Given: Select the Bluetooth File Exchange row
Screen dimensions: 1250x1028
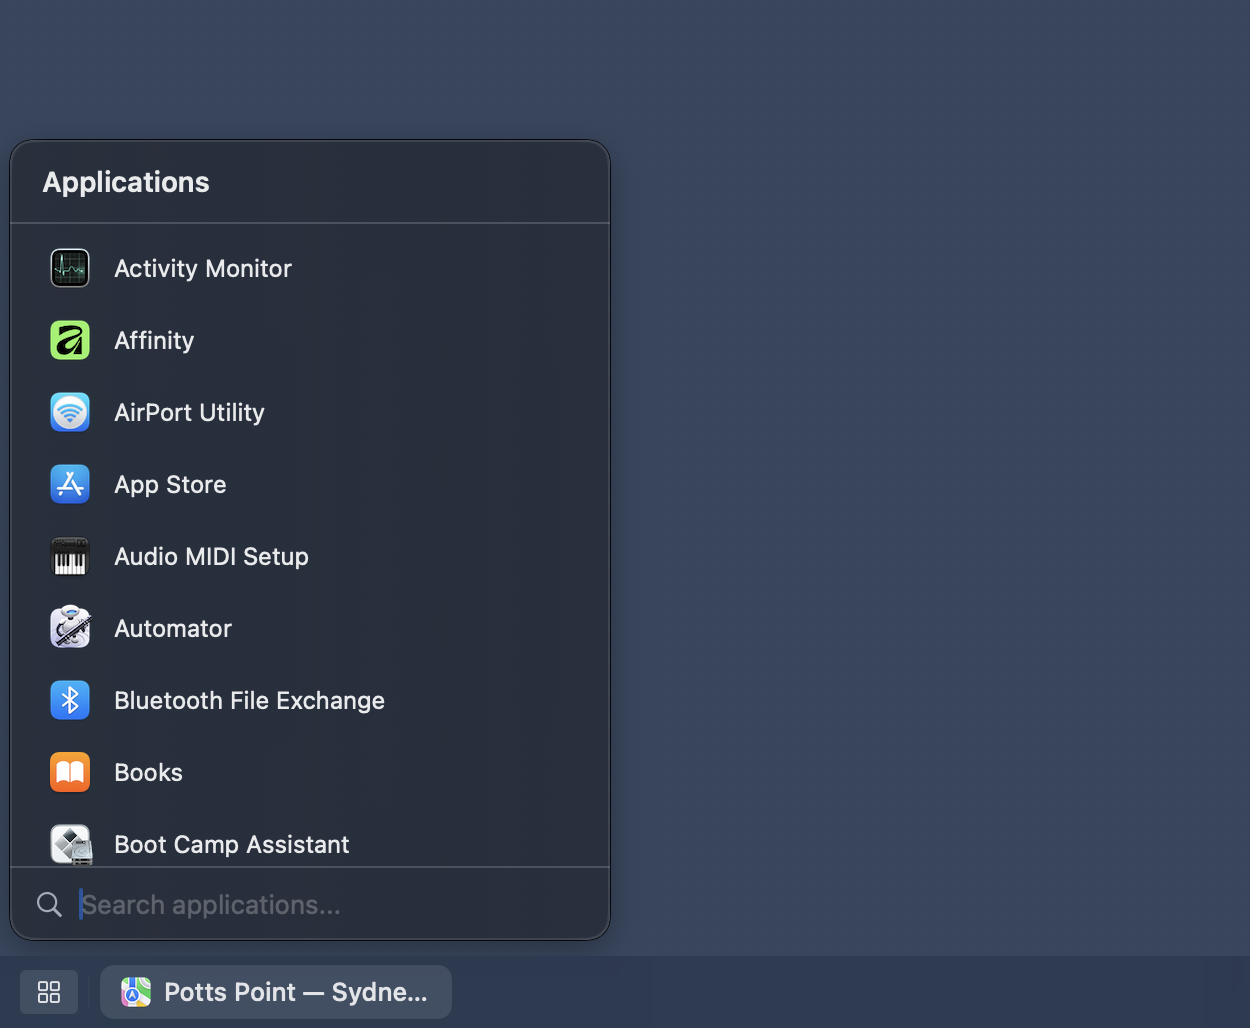Looking at the screenshot, I should pos(249,700).
